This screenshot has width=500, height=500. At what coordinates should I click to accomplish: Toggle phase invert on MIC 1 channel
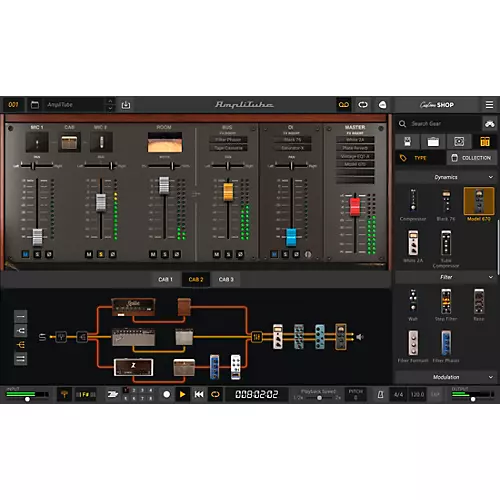tap(49, 254)
